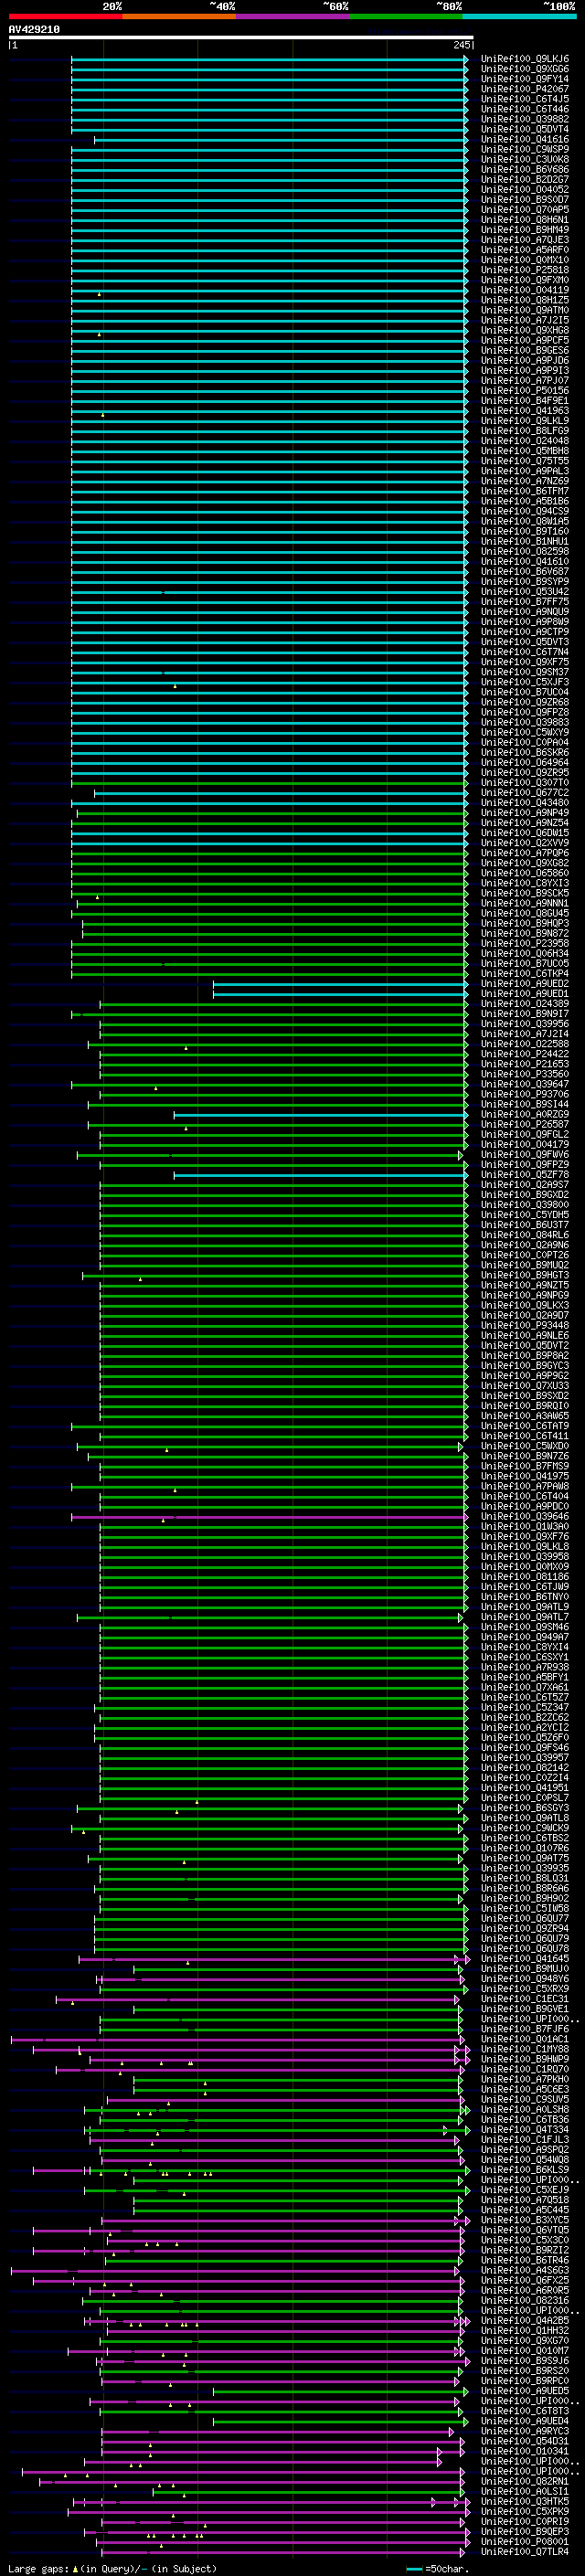Click the UniRef100_P93448 label
This screenshot has width=585, height=2576.
pyautogui.click(x=525, y=1325)
